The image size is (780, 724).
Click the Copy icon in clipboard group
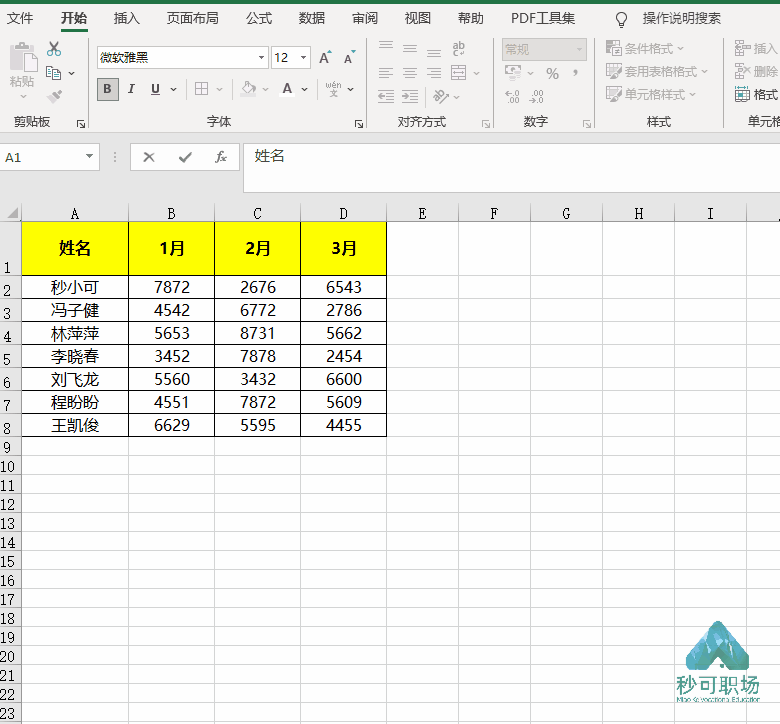coord(53,73)
